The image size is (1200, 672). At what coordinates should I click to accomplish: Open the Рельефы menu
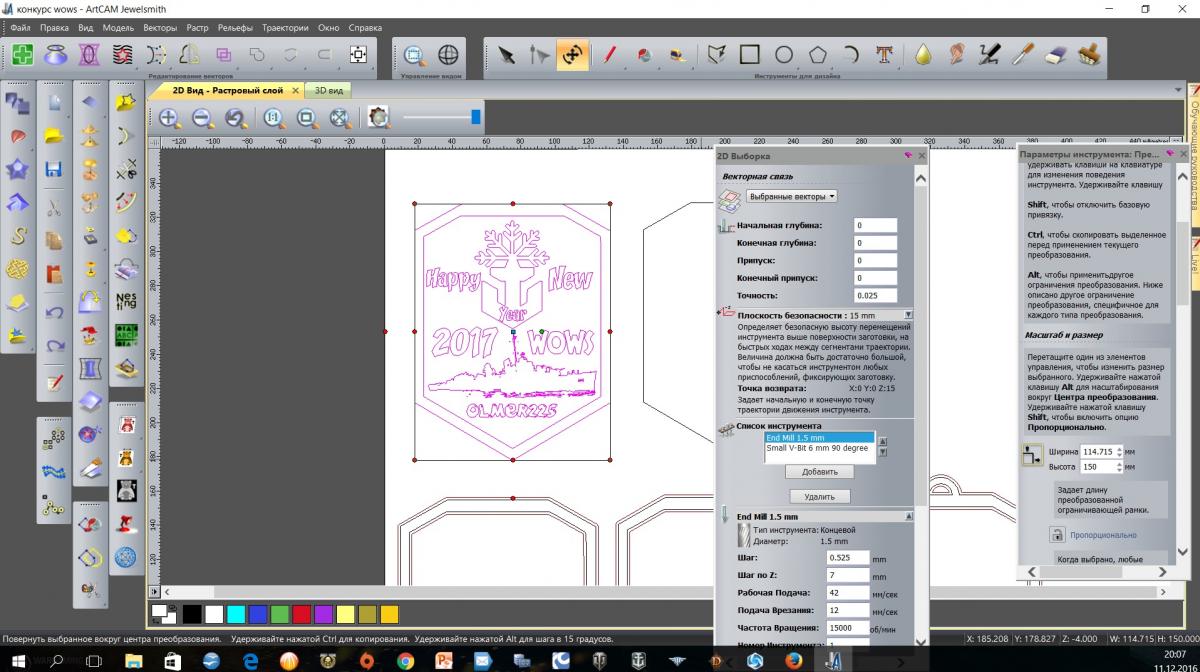coord(235,28)
